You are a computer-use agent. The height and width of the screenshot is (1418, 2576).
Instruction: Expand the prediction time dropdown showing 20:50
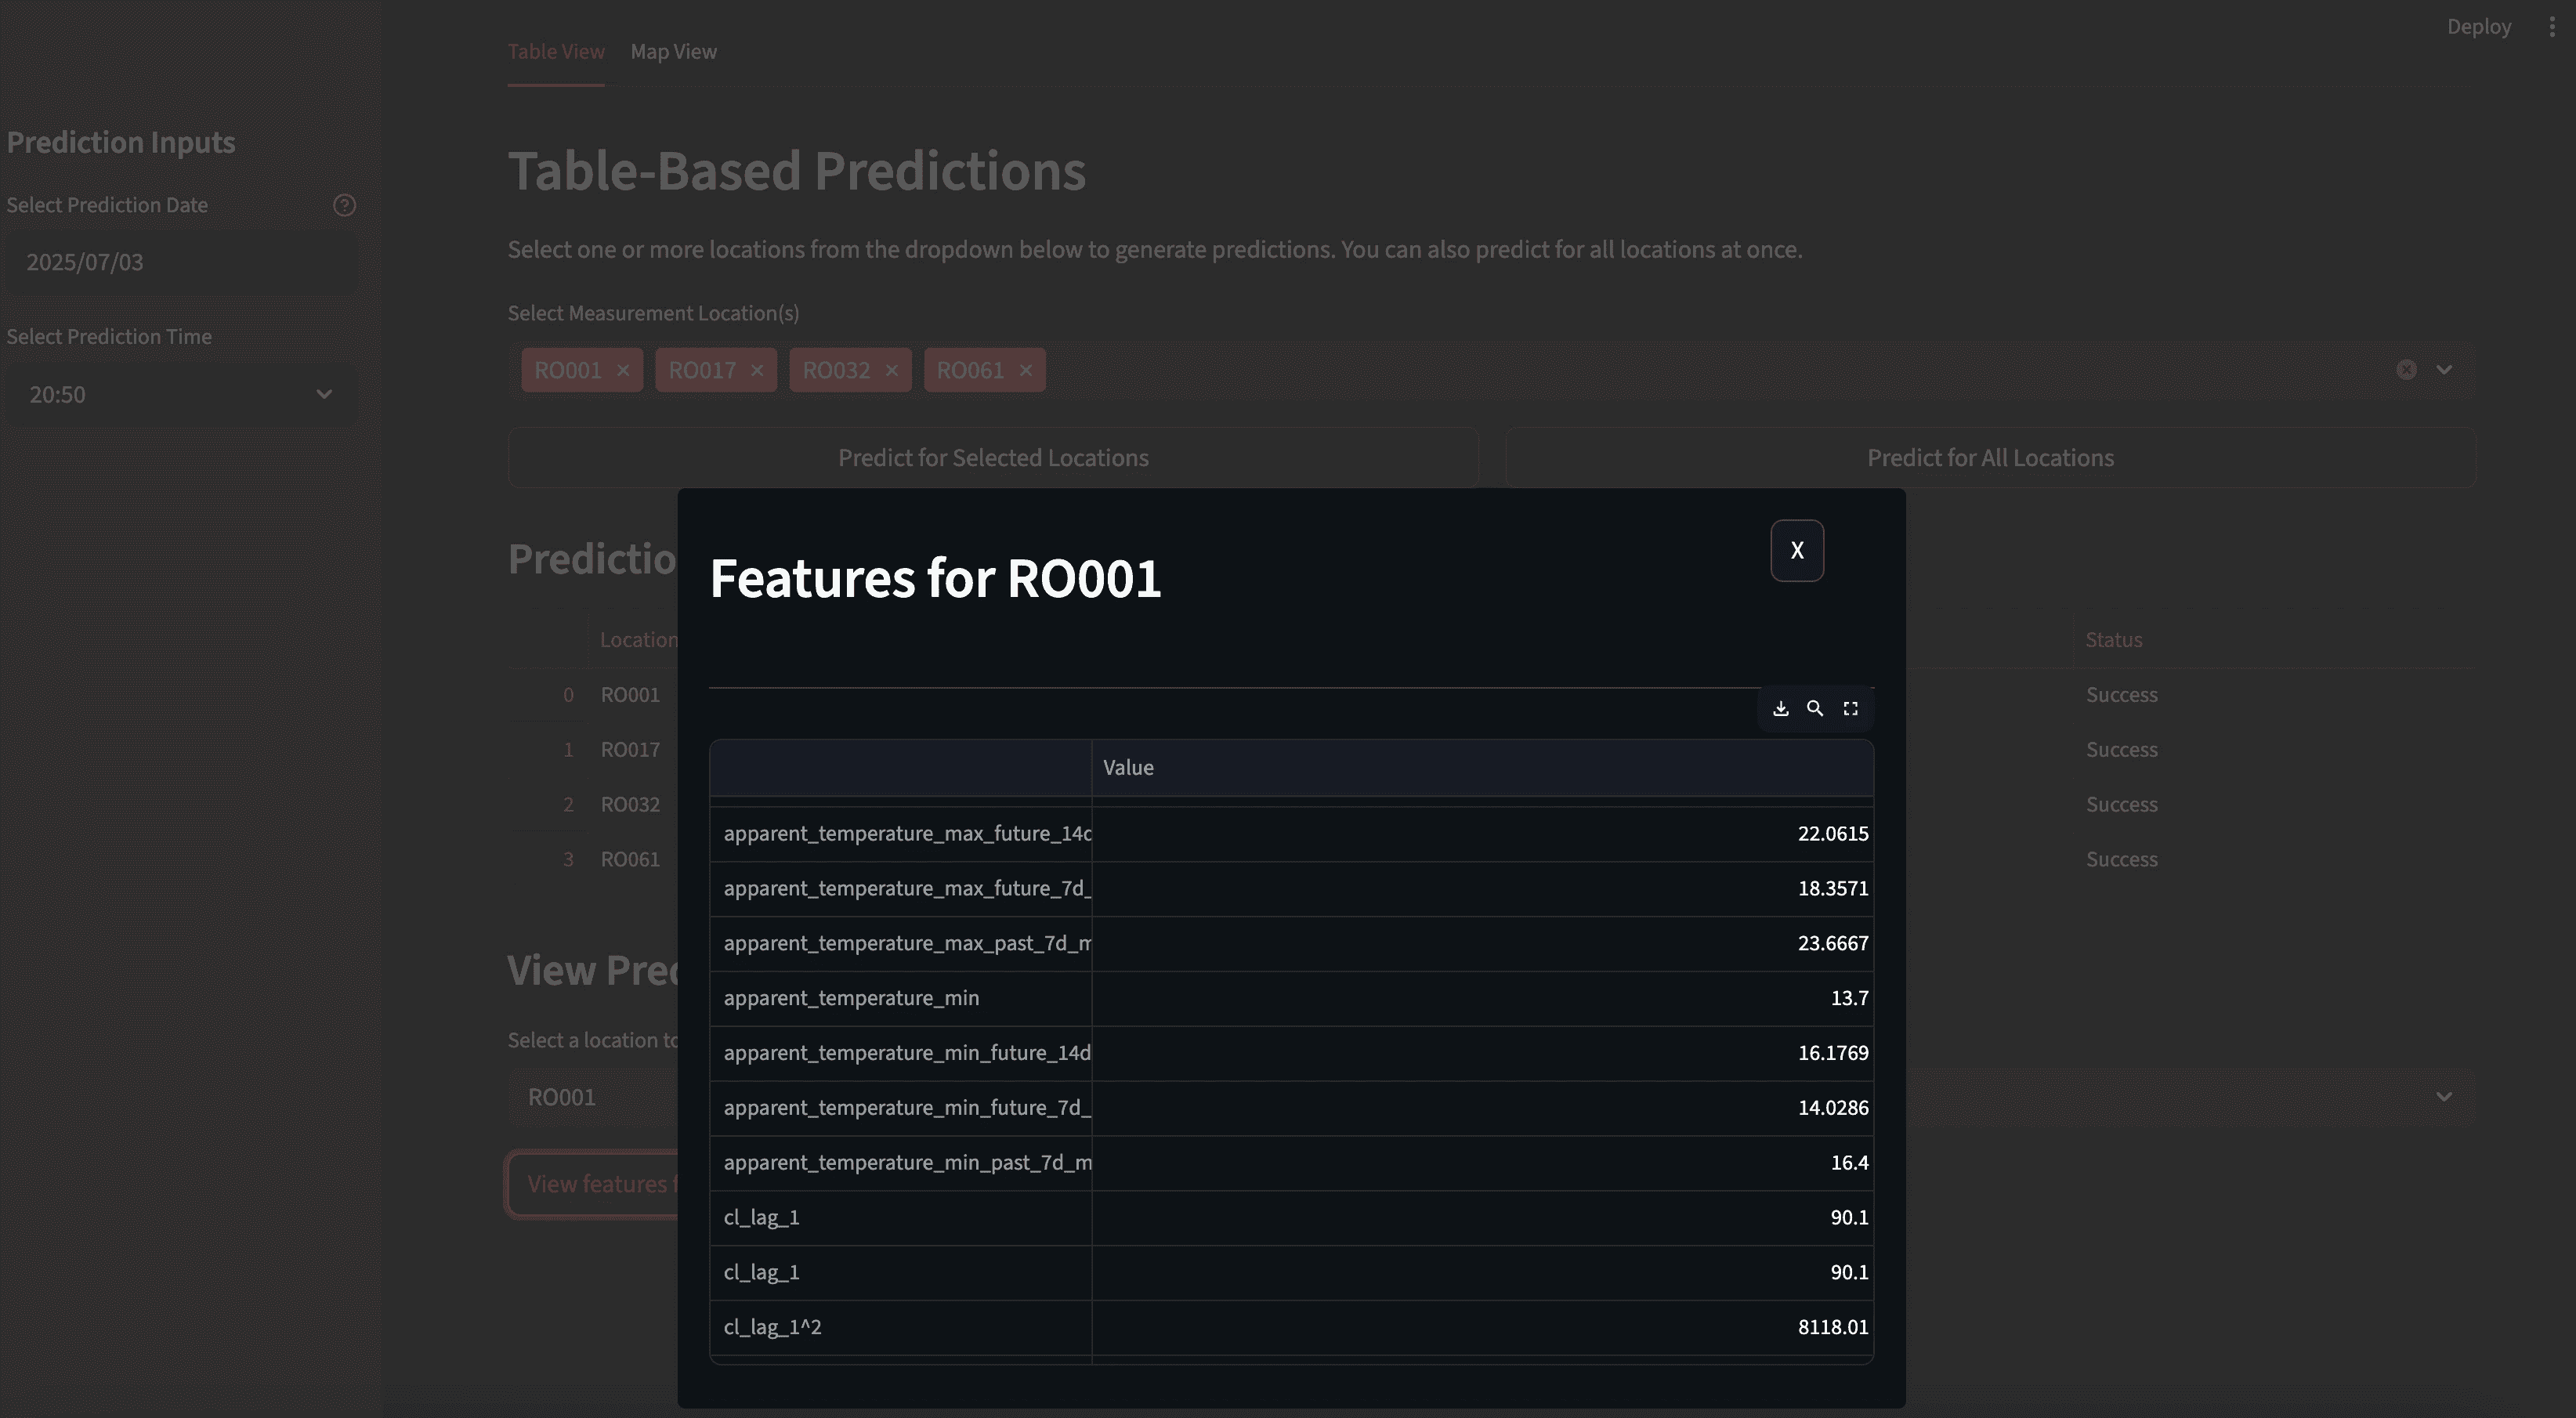coord(323,394)
